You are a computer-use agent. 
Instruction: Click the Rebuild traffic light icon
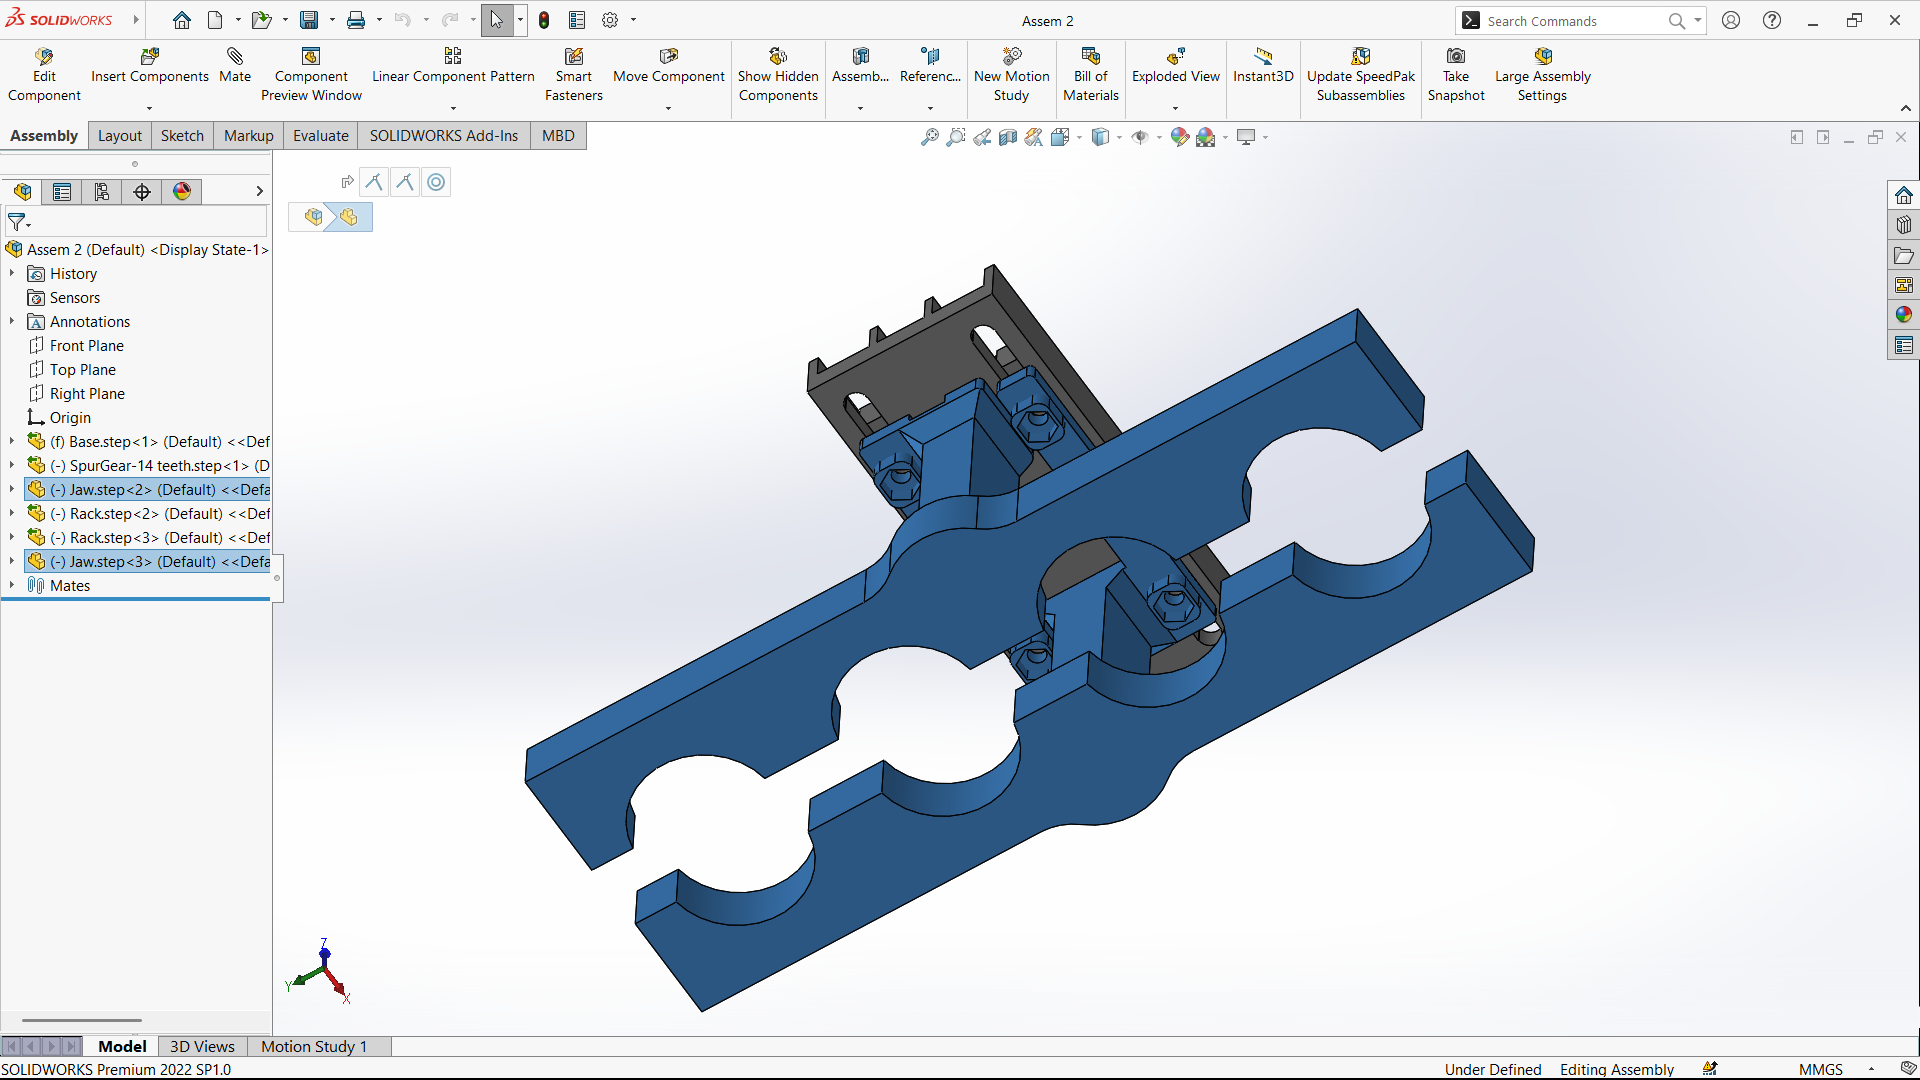click(x=544, y=20)
